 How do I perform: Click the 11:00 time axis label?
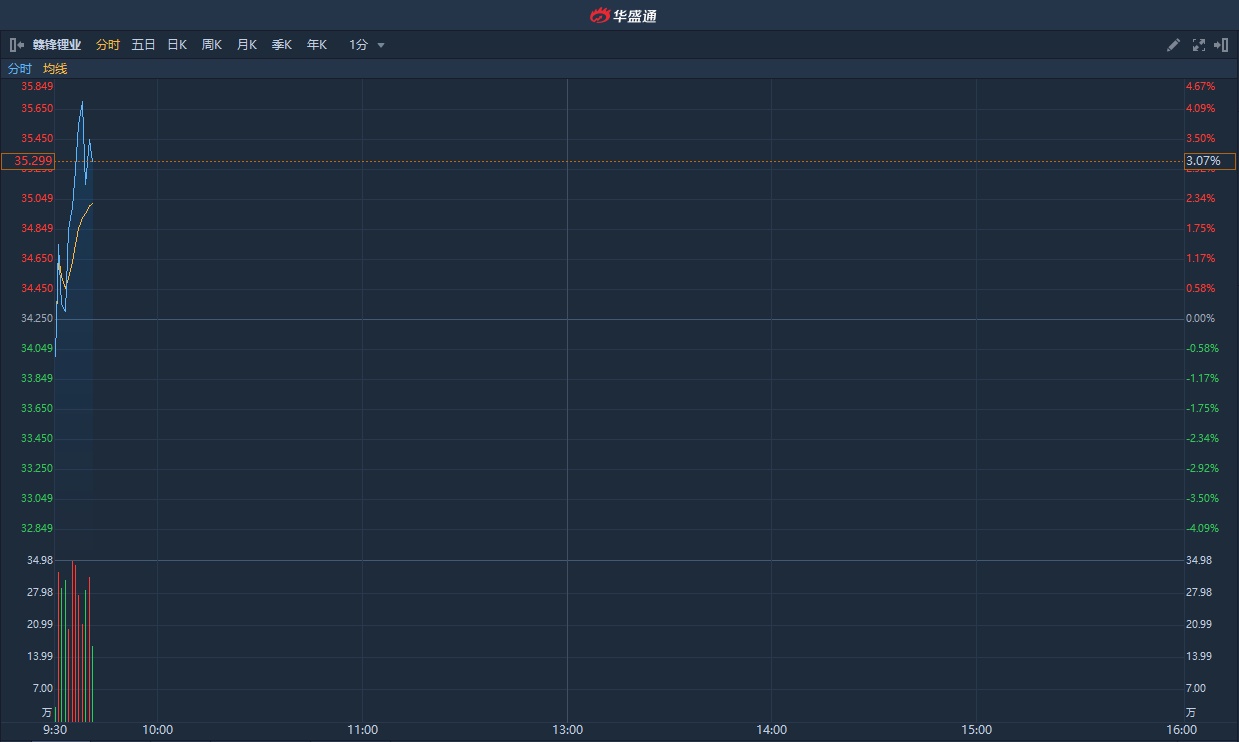click(x=362, y=730)
